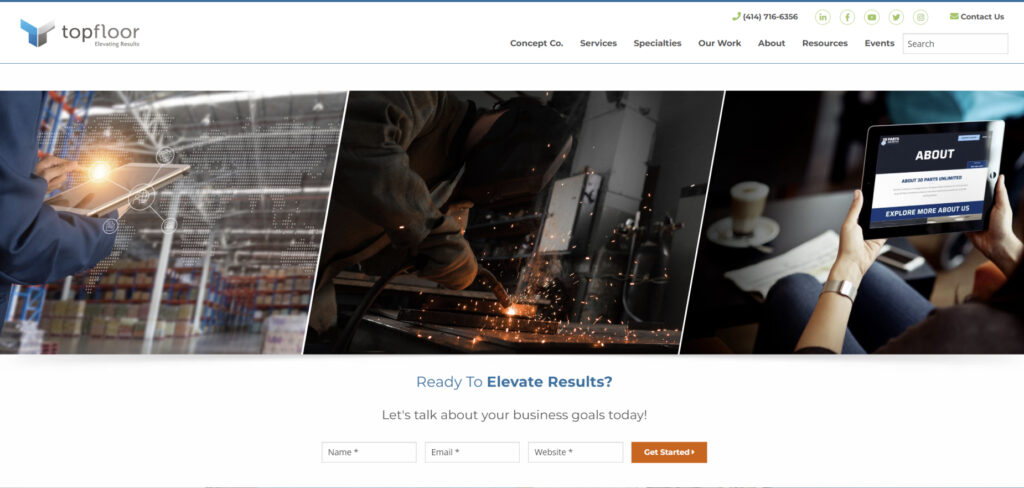Open the Contact Us link
This screenshot has width=1024, height=488.
click(977, 17)
